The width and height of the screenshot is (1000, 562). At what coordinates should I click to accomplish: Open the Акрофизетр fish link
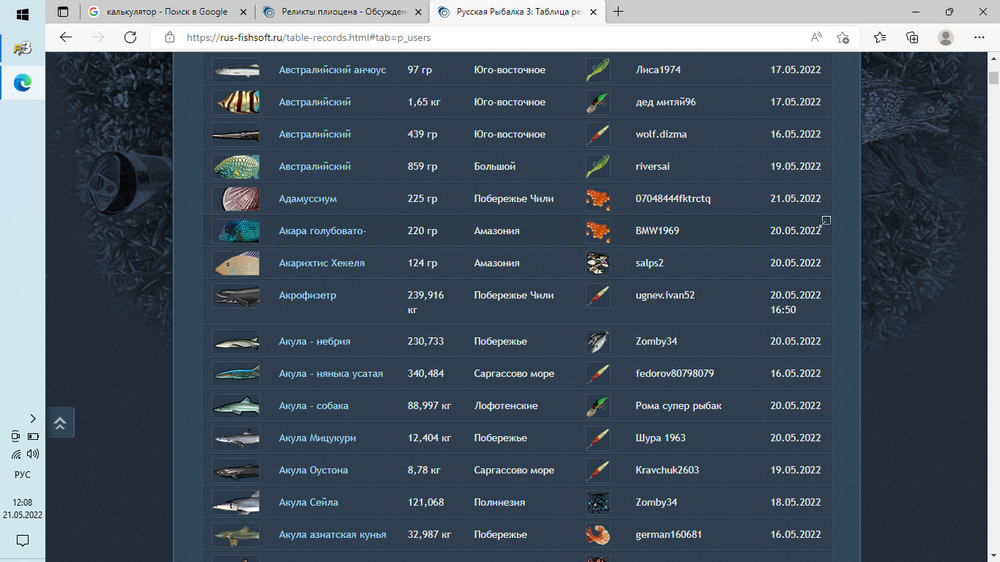click(307, 295)
